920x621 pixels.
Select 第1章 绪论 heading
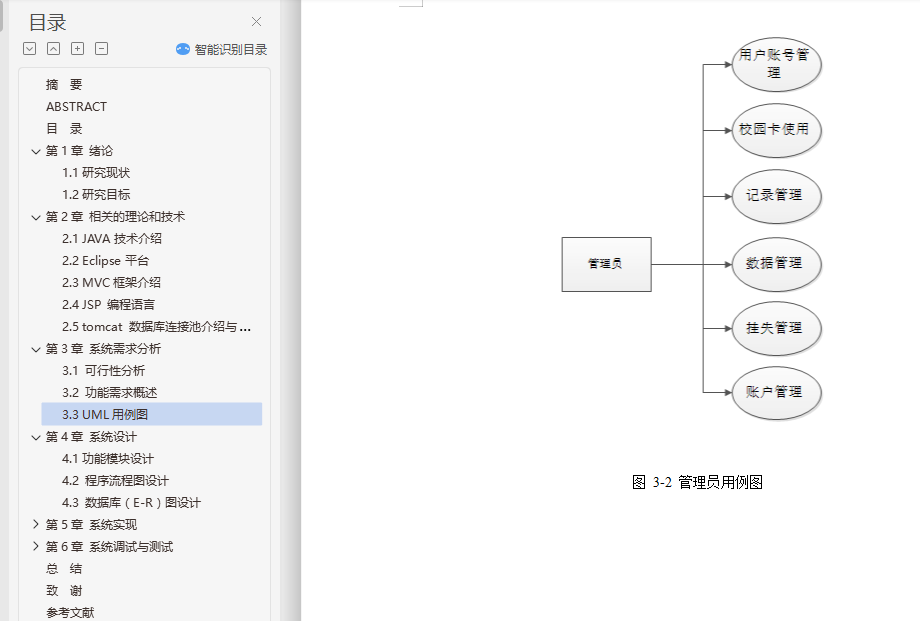[x=79, y=151]
